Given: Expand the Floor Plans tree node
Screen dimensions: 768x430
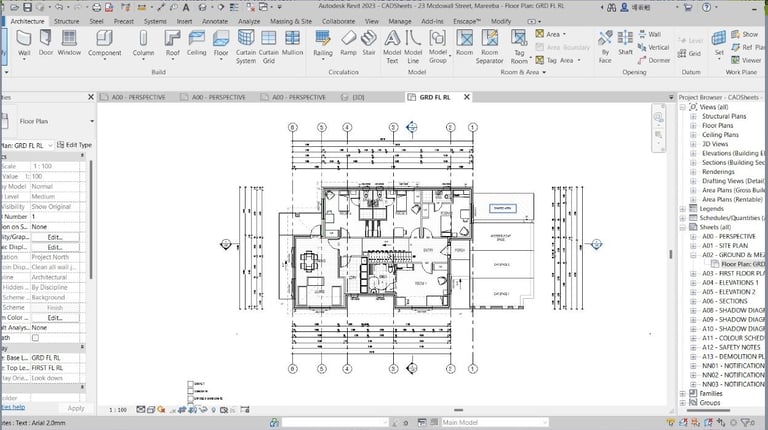Looking at the screenshot, I should (693, 126).
